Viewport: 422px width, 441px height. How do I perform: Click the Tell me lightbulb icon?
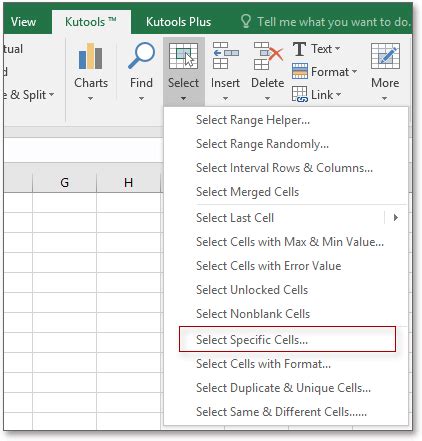[246, 21]
